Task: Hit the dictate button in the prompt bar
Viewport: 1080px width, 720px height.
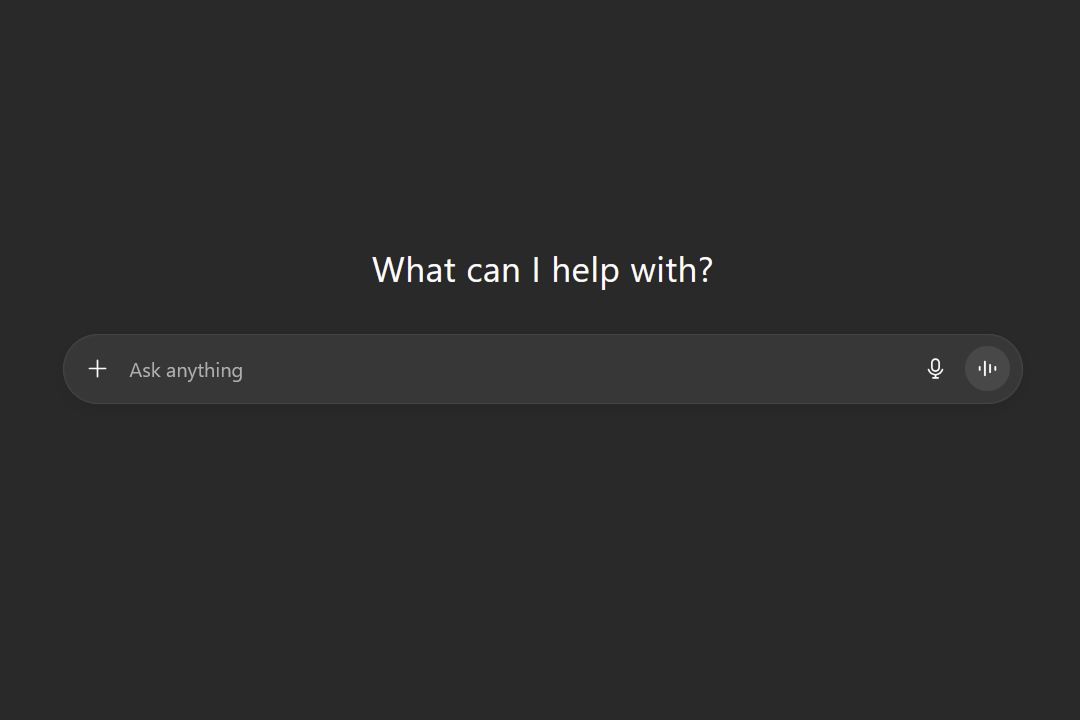Action: coord(935,369)
